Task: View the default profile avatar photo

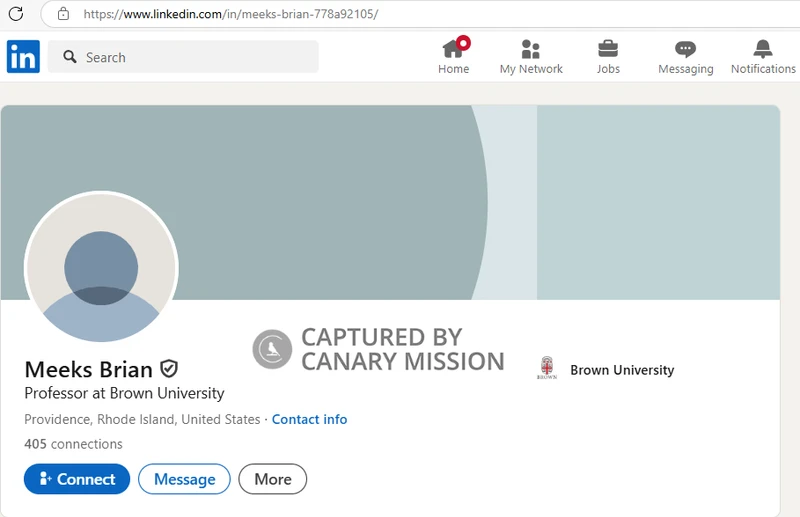Action: [101, 268]
